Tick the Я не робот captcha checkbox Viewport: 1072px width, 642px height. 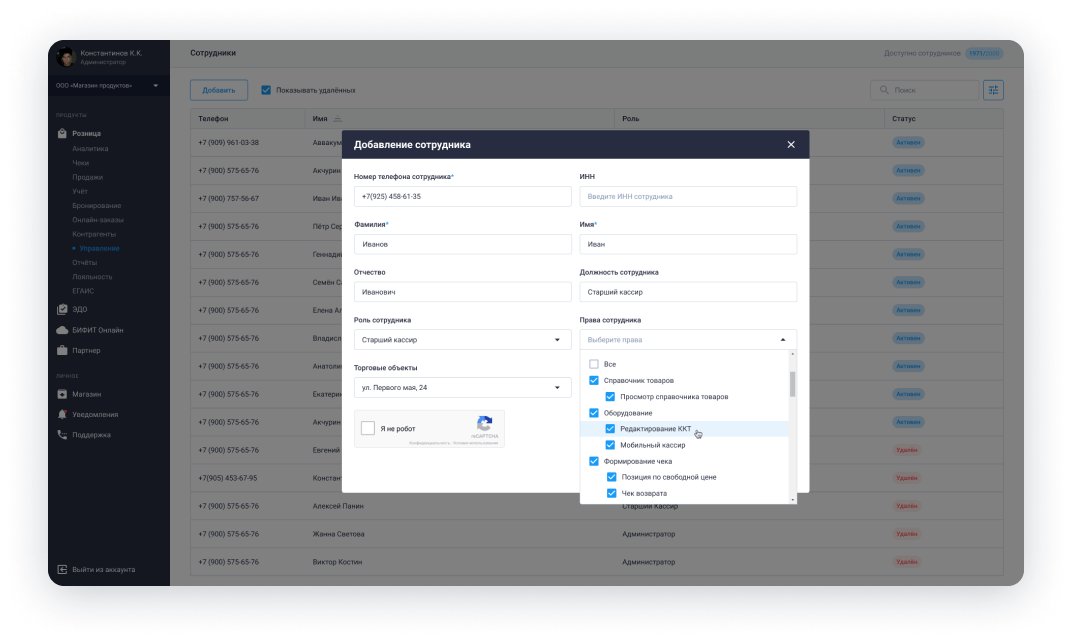pyautogui.click(x=368, y=429)
